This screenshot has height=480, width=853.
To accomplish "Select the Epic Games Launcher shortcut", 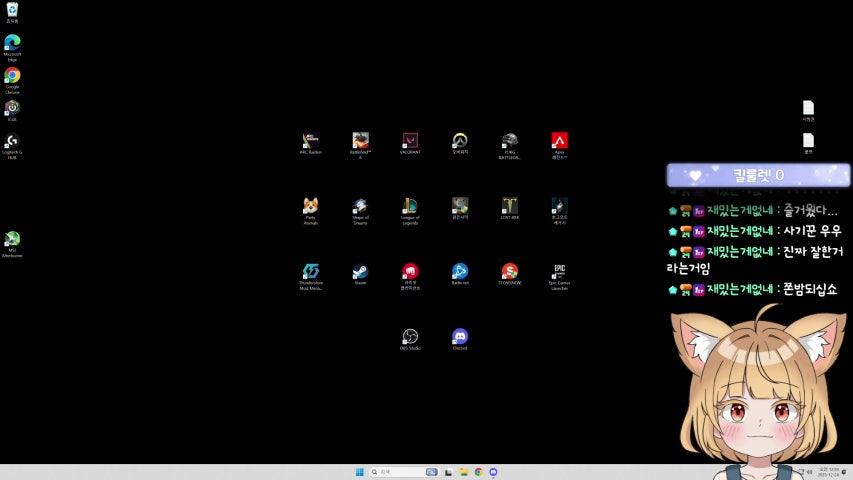I will click(559, 276).
